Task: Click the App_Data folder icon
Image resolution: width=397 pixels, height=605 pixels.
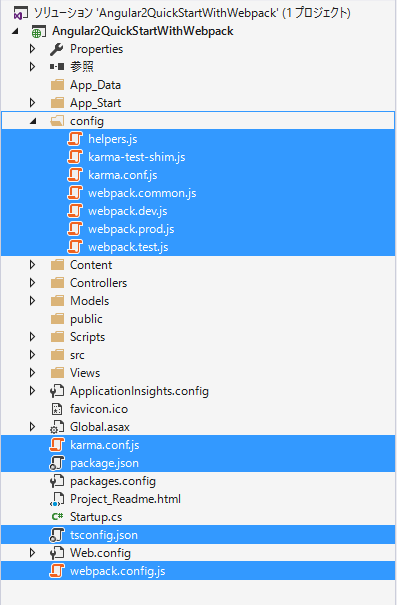Action: click(57, 85)
